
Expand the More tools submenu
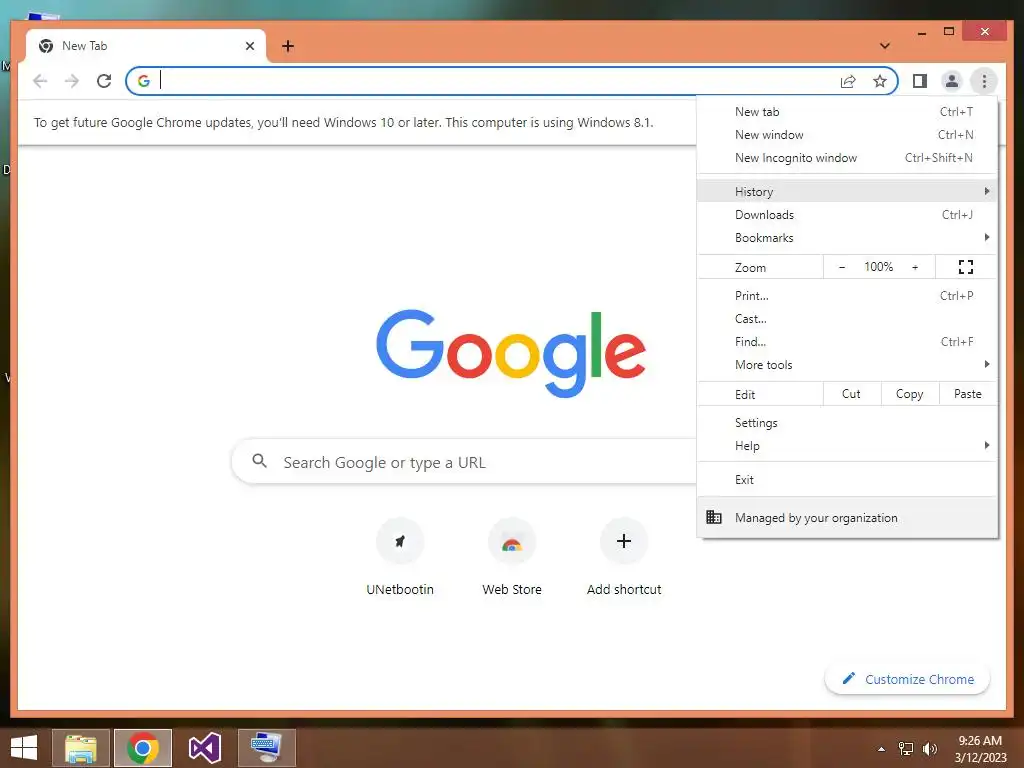pos(847,364)
